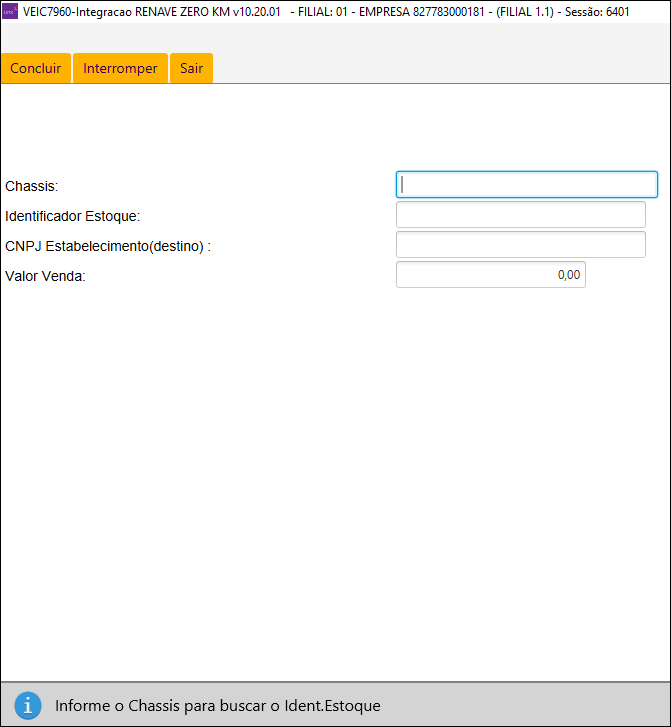Click the purple Linx app icon in title bar

click(x=10, y=11)
